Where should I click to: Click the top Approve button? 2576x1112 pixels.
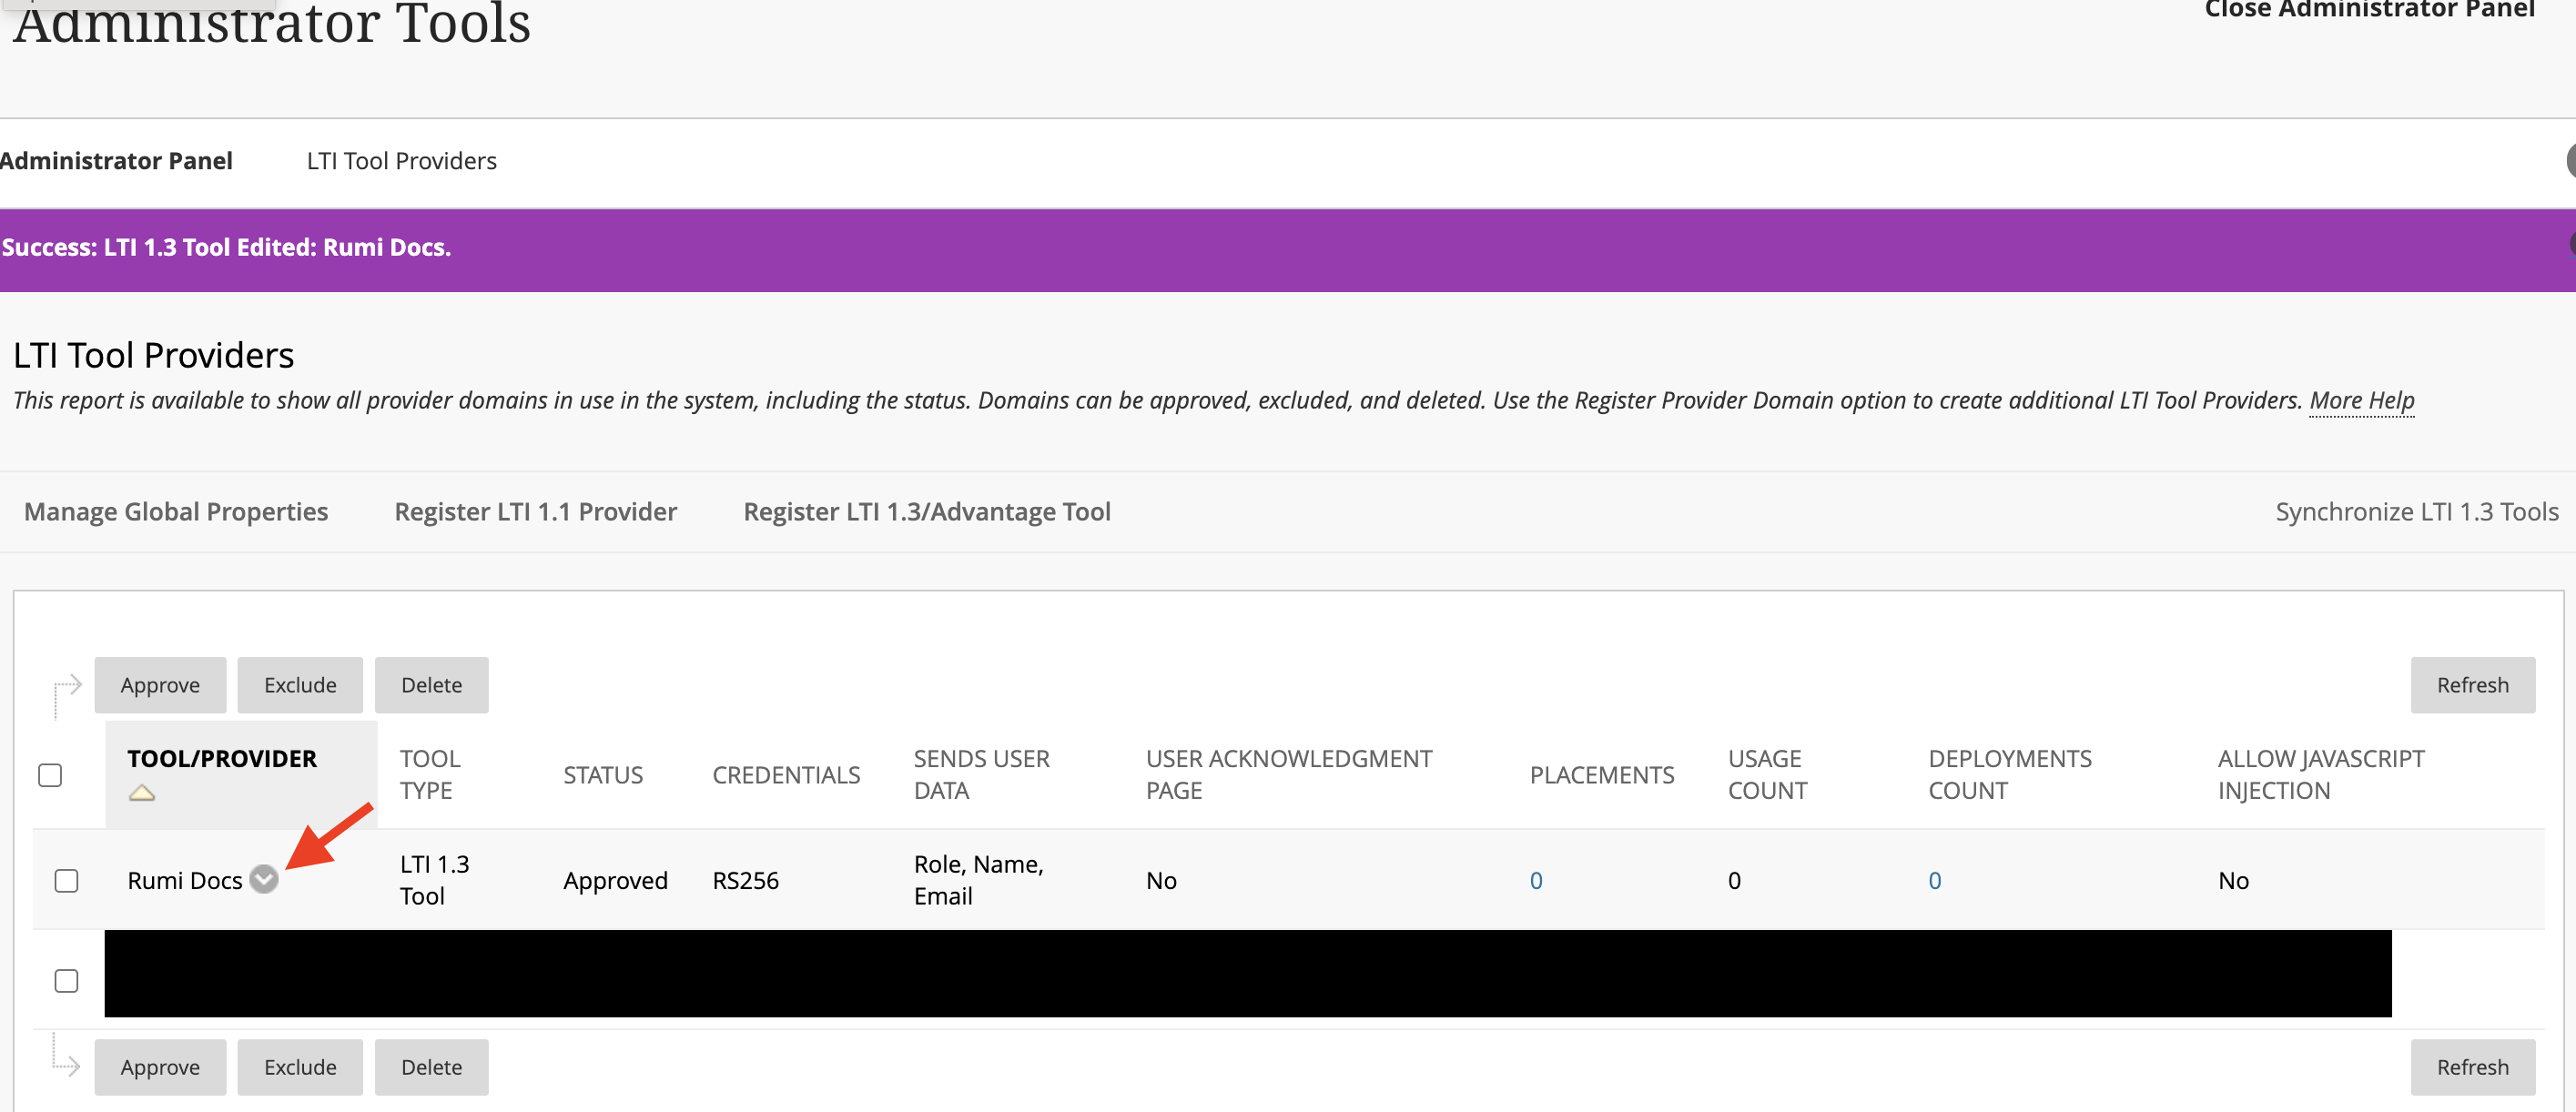point(160,685)
